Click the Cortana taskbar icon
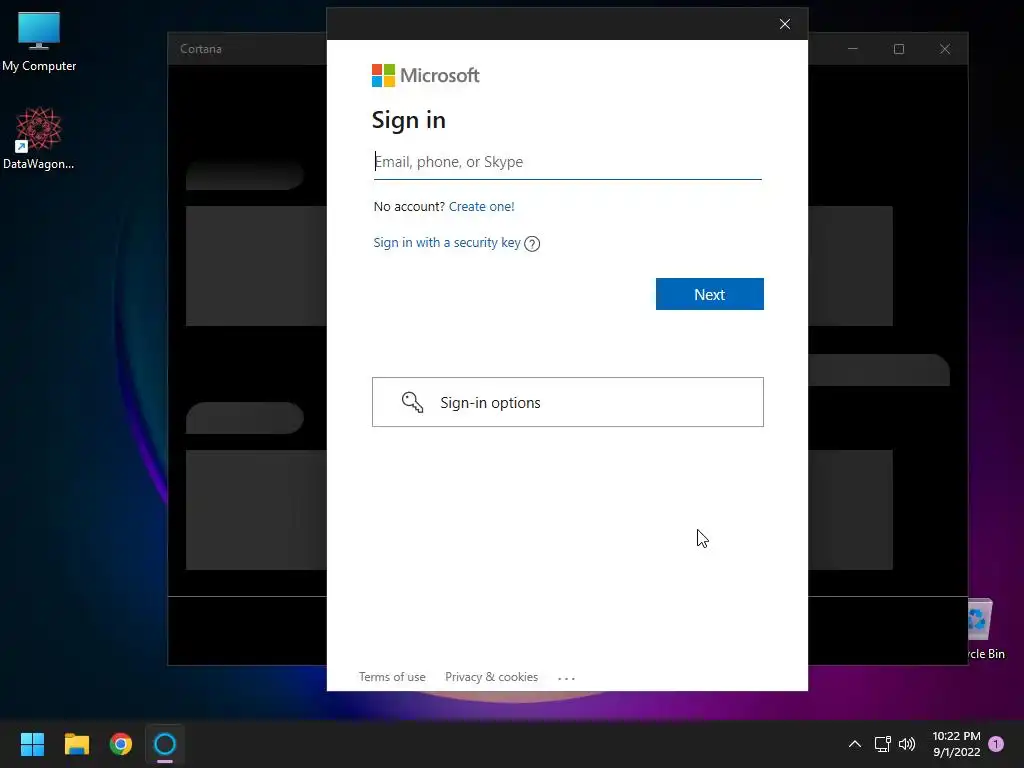 [165, 744]
